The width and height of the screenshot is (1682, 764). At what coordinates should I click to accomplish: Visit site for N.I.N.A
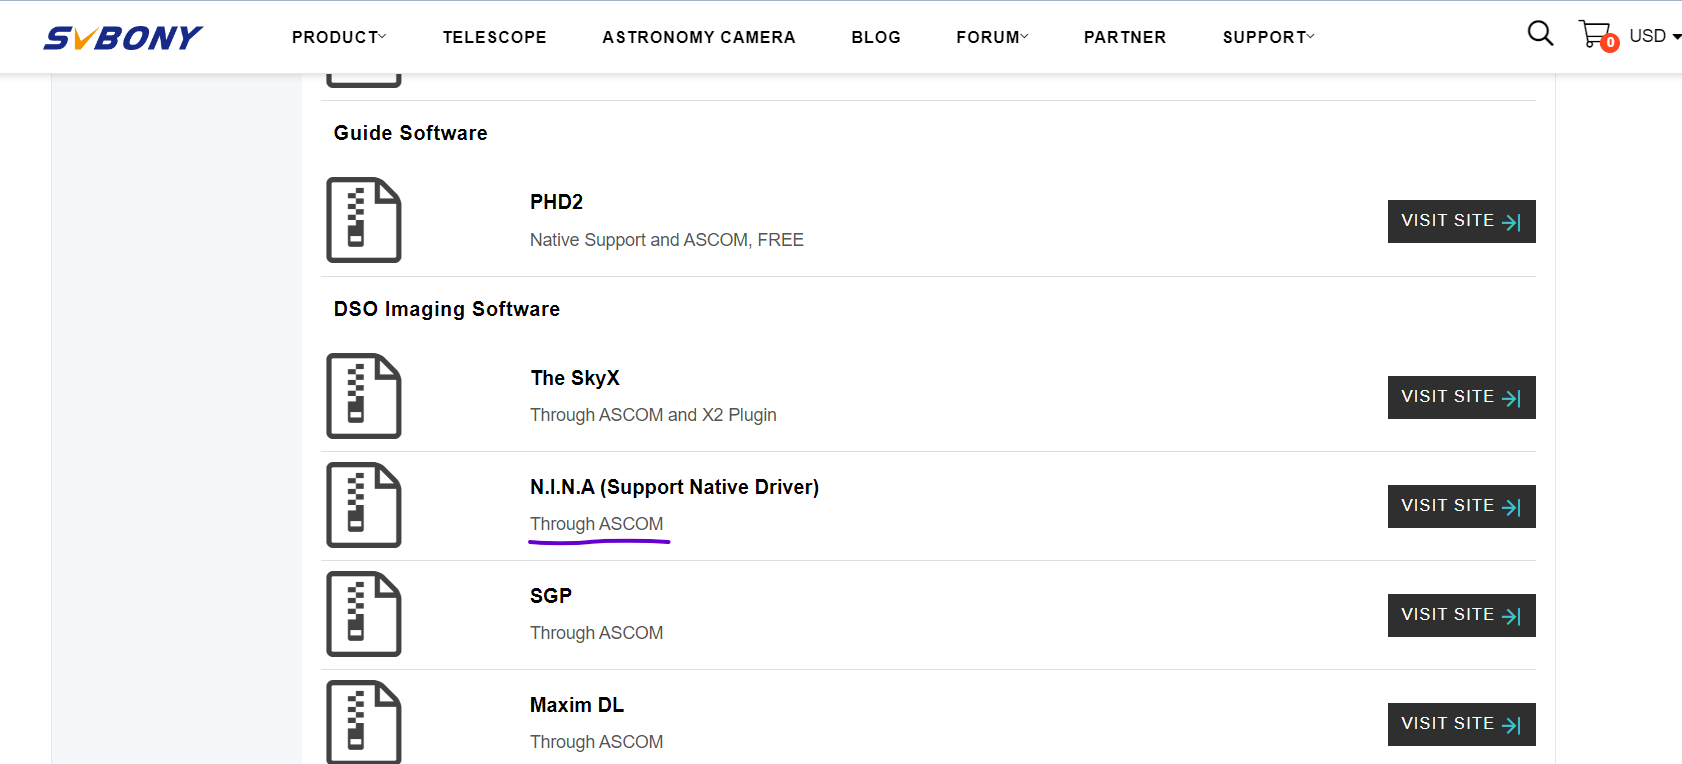(1461, 506)
